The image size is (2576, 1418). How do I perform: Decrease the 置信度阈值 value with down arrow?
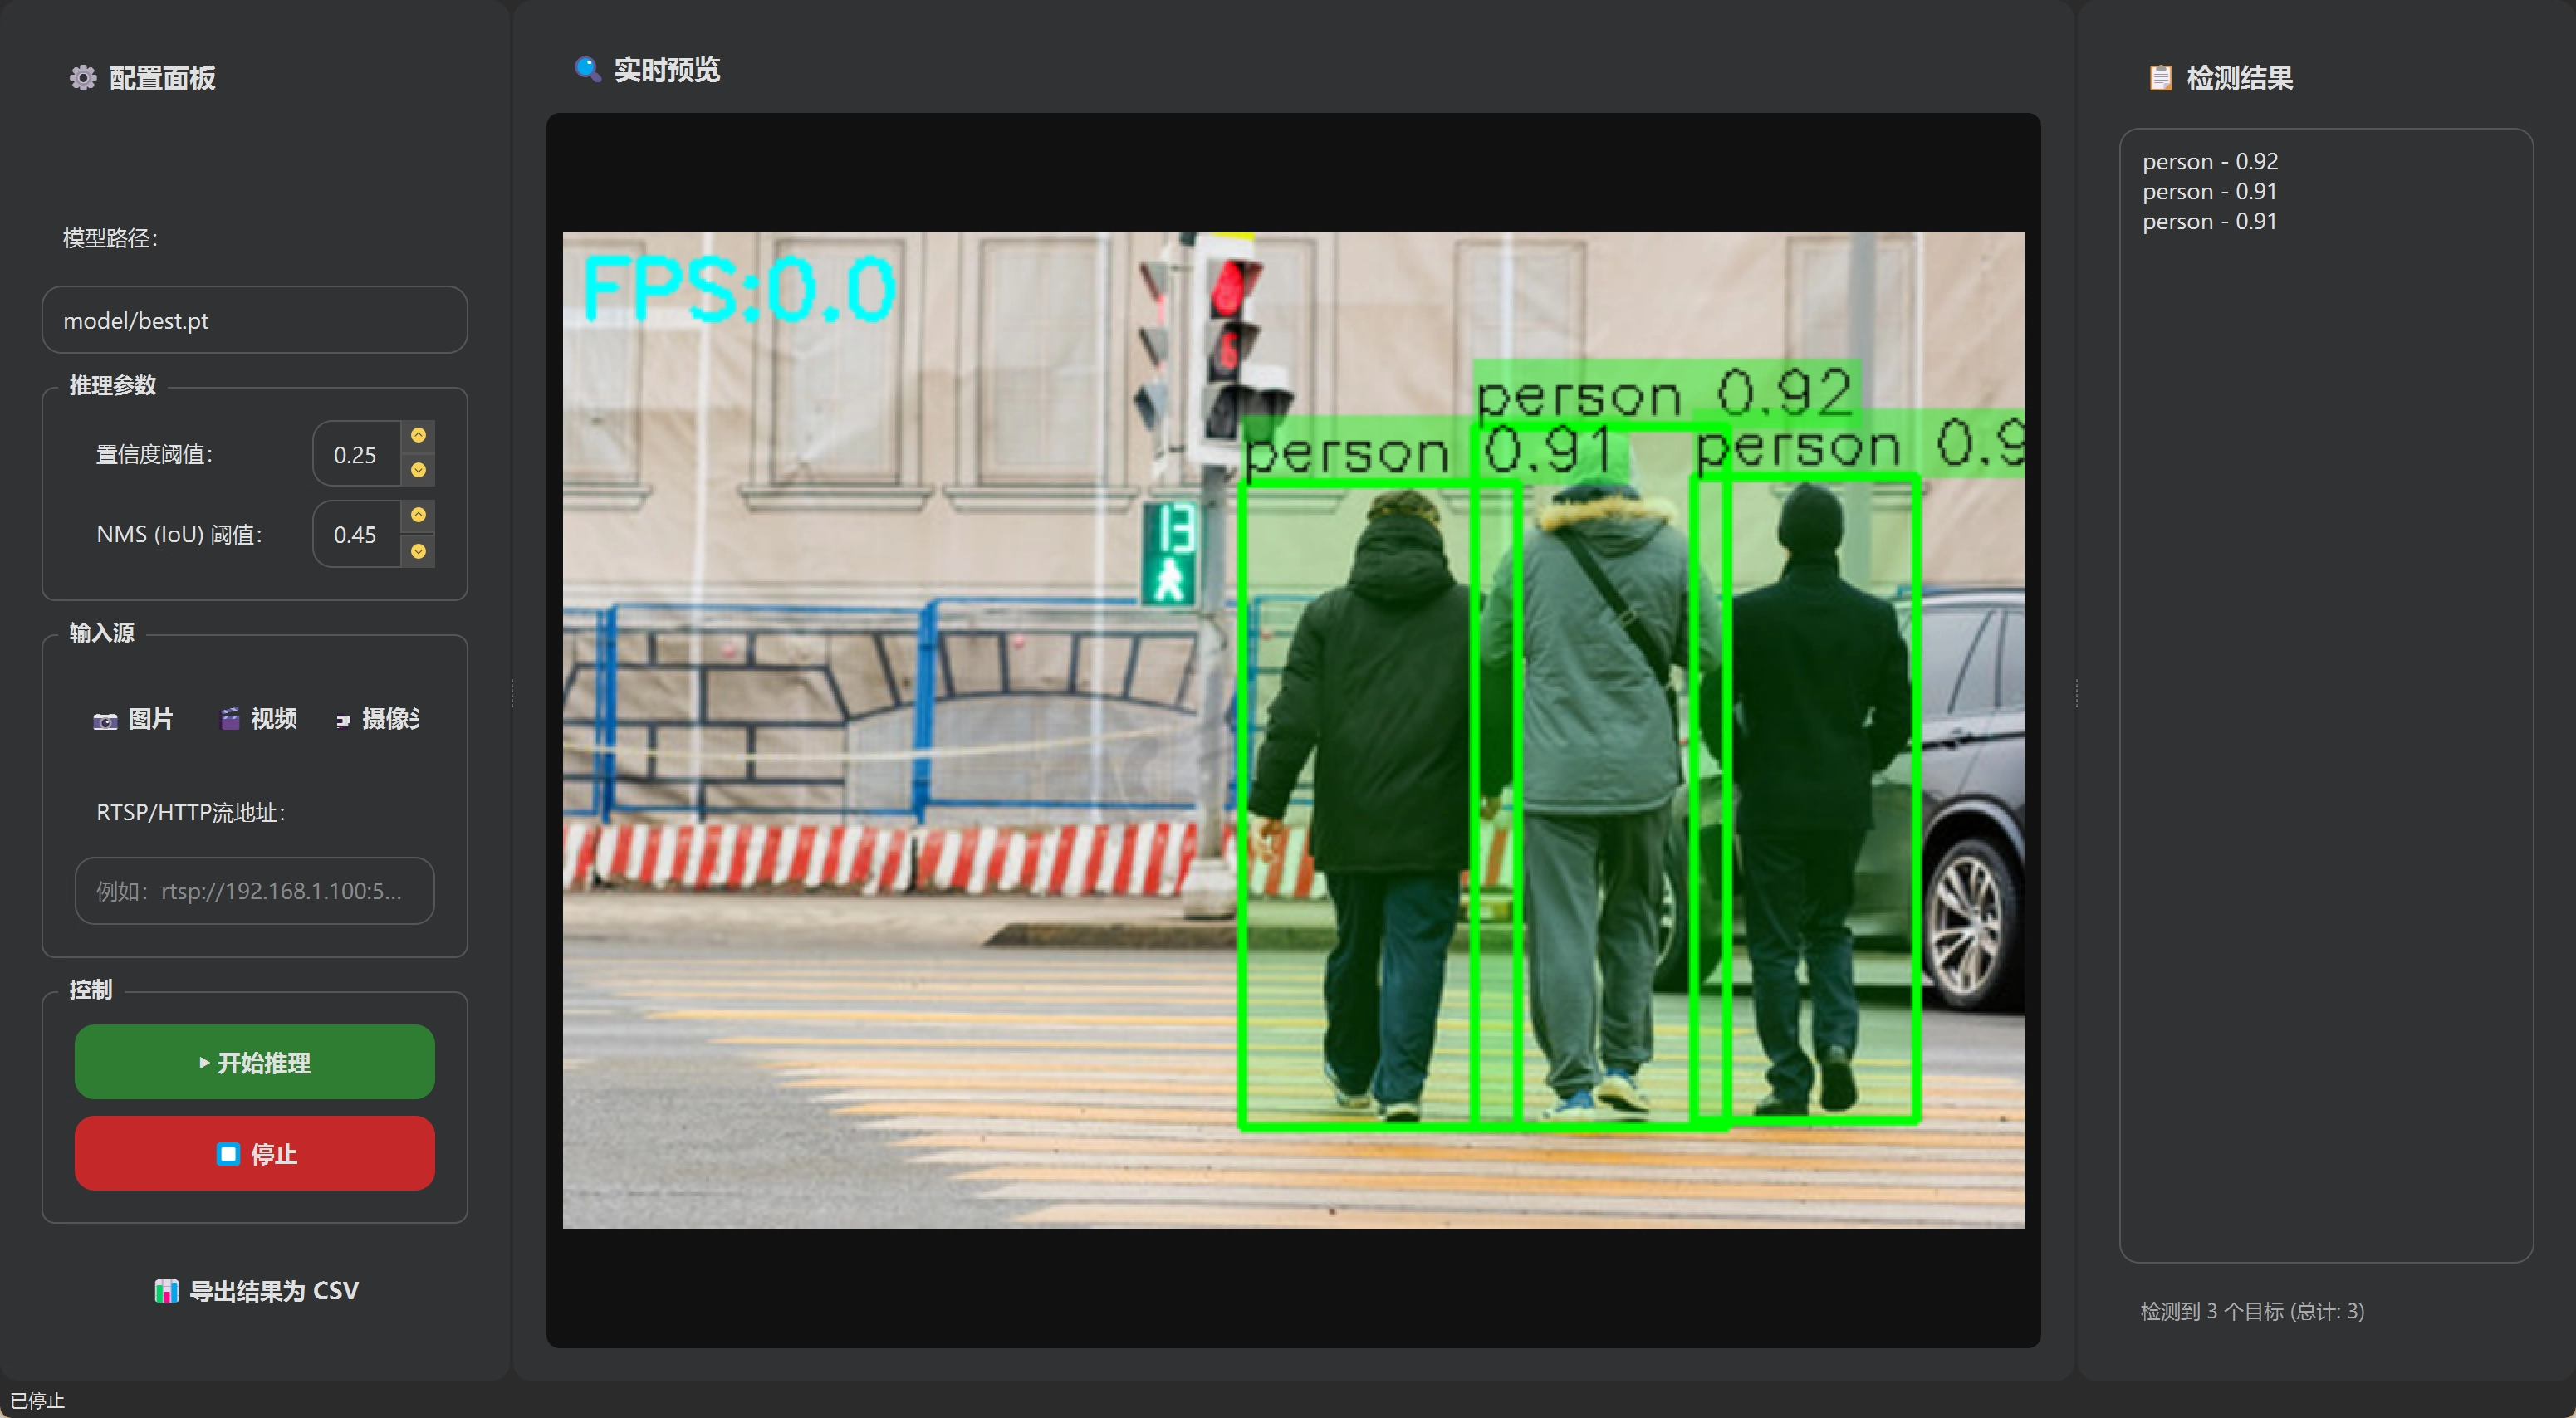(x=418, y=470)
